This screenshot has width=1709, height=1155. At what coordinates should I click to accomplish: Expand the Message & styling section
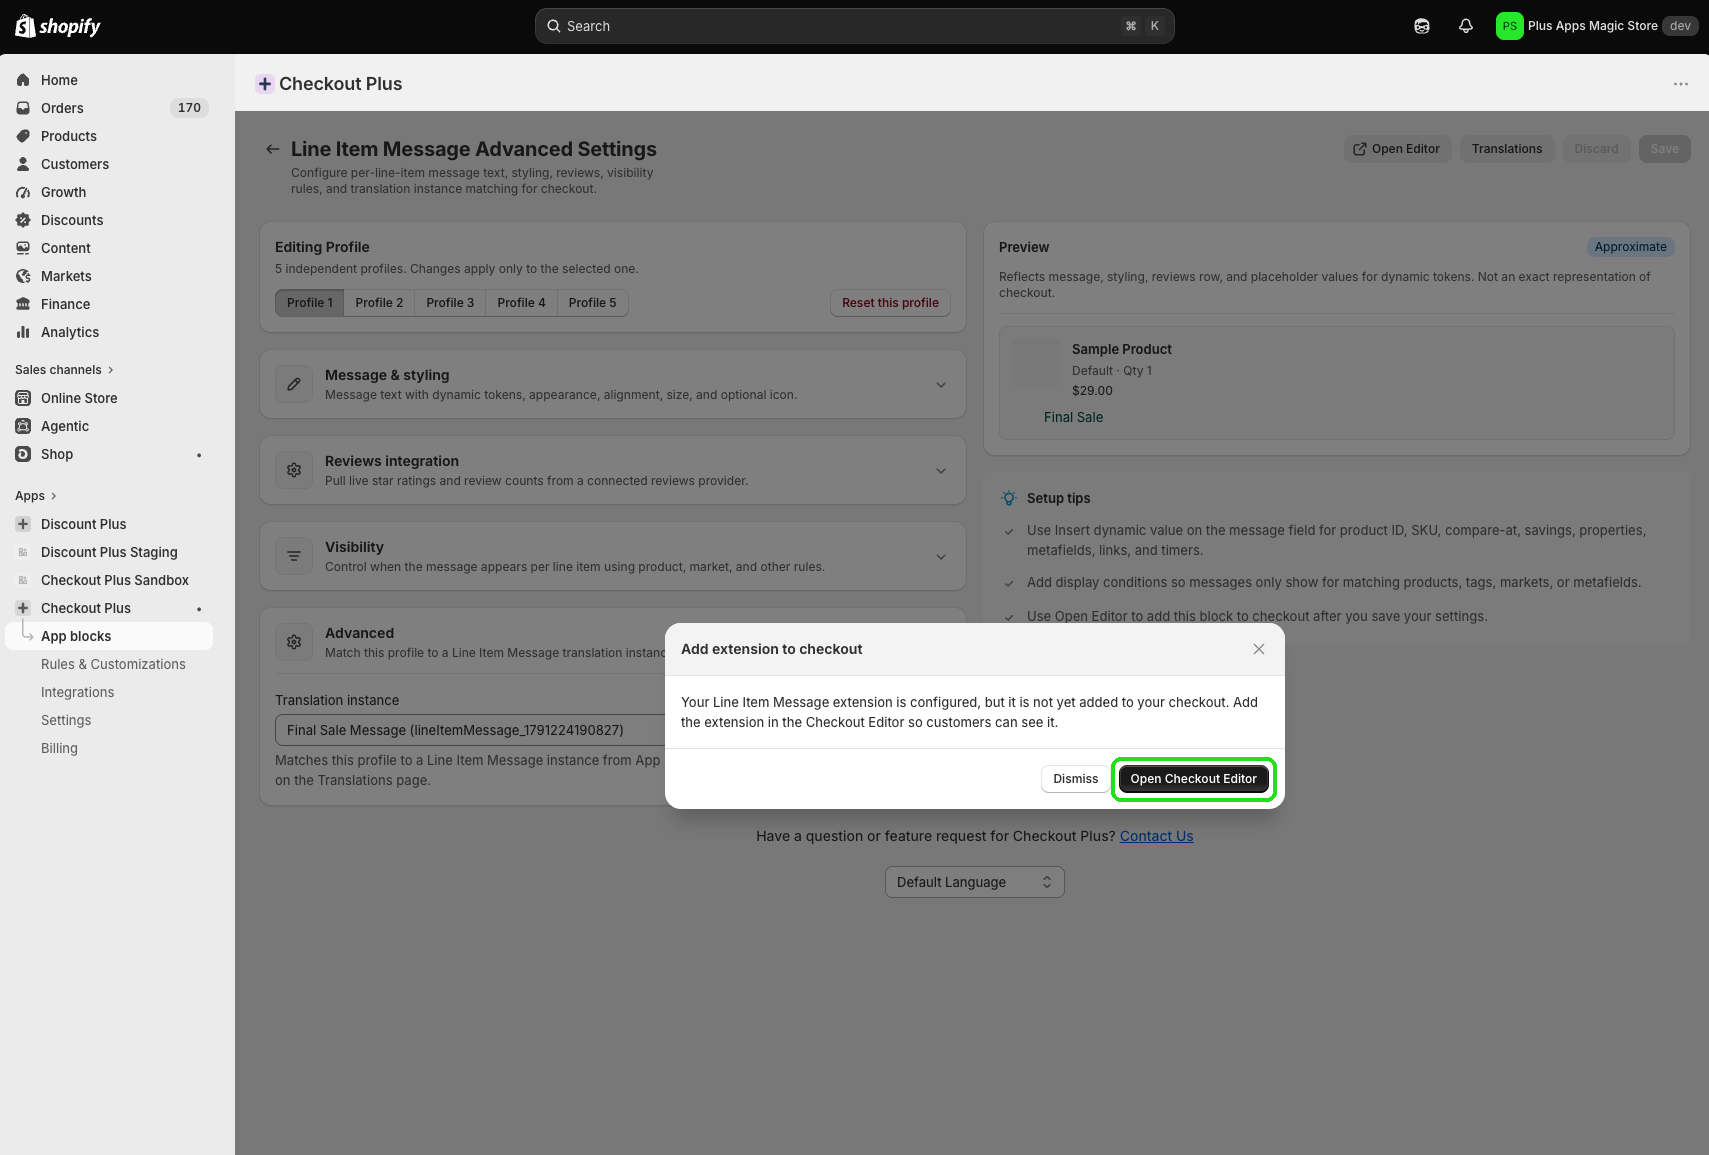coord(941,385)
